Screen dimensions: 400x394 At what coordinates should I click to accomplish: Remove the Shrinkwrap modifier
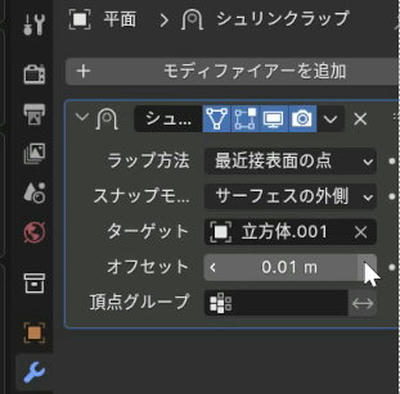point(360,119)
